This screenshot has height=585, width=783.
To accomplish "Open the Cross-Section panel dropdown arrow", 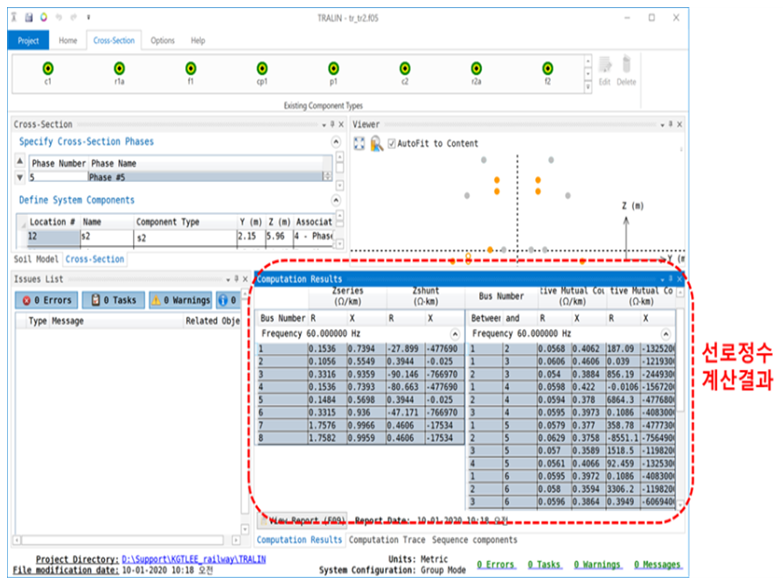I will (x=324, y=125).
